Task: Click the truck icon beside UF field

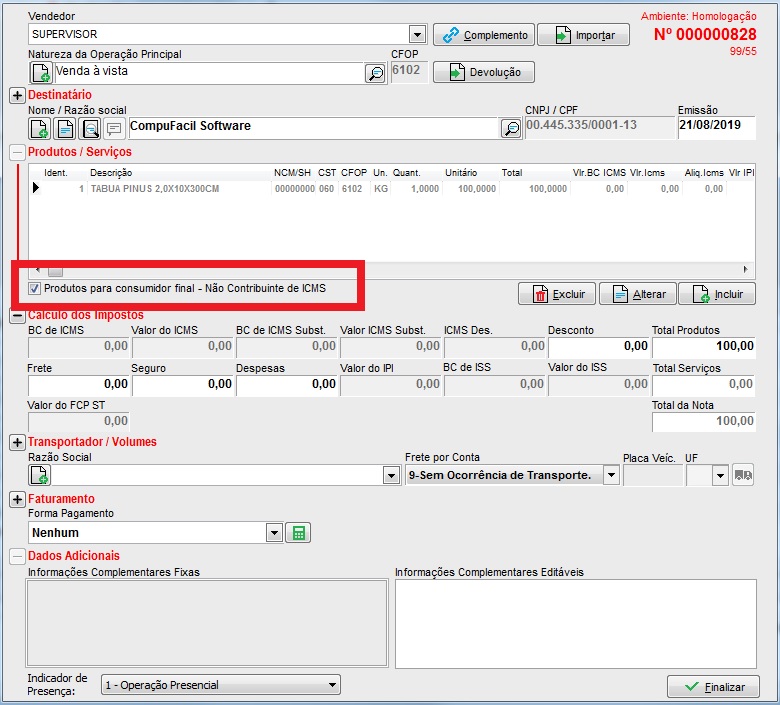Action: click(x=743, y=476)
